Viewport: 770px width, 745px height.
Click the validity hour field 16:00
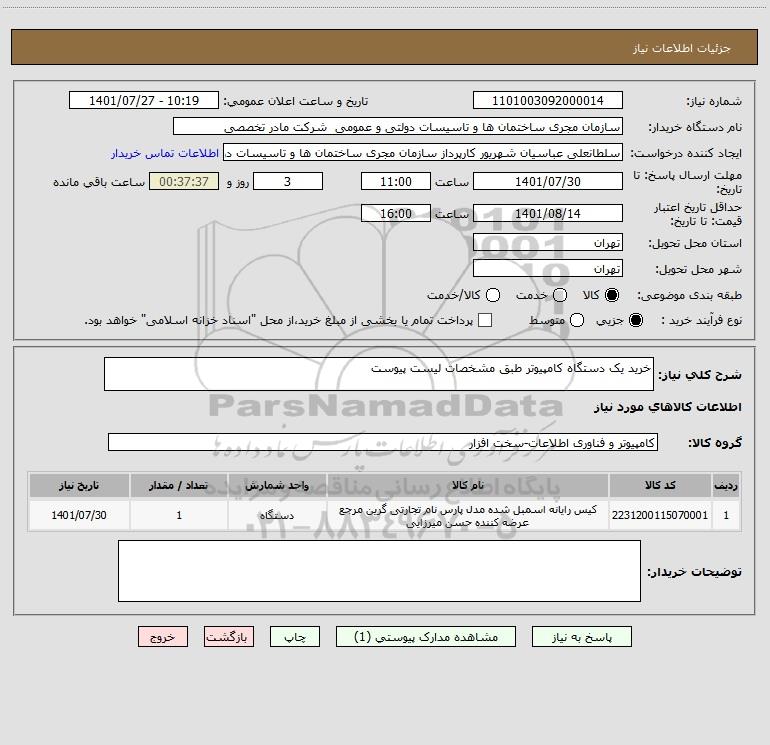coord(396,213)
